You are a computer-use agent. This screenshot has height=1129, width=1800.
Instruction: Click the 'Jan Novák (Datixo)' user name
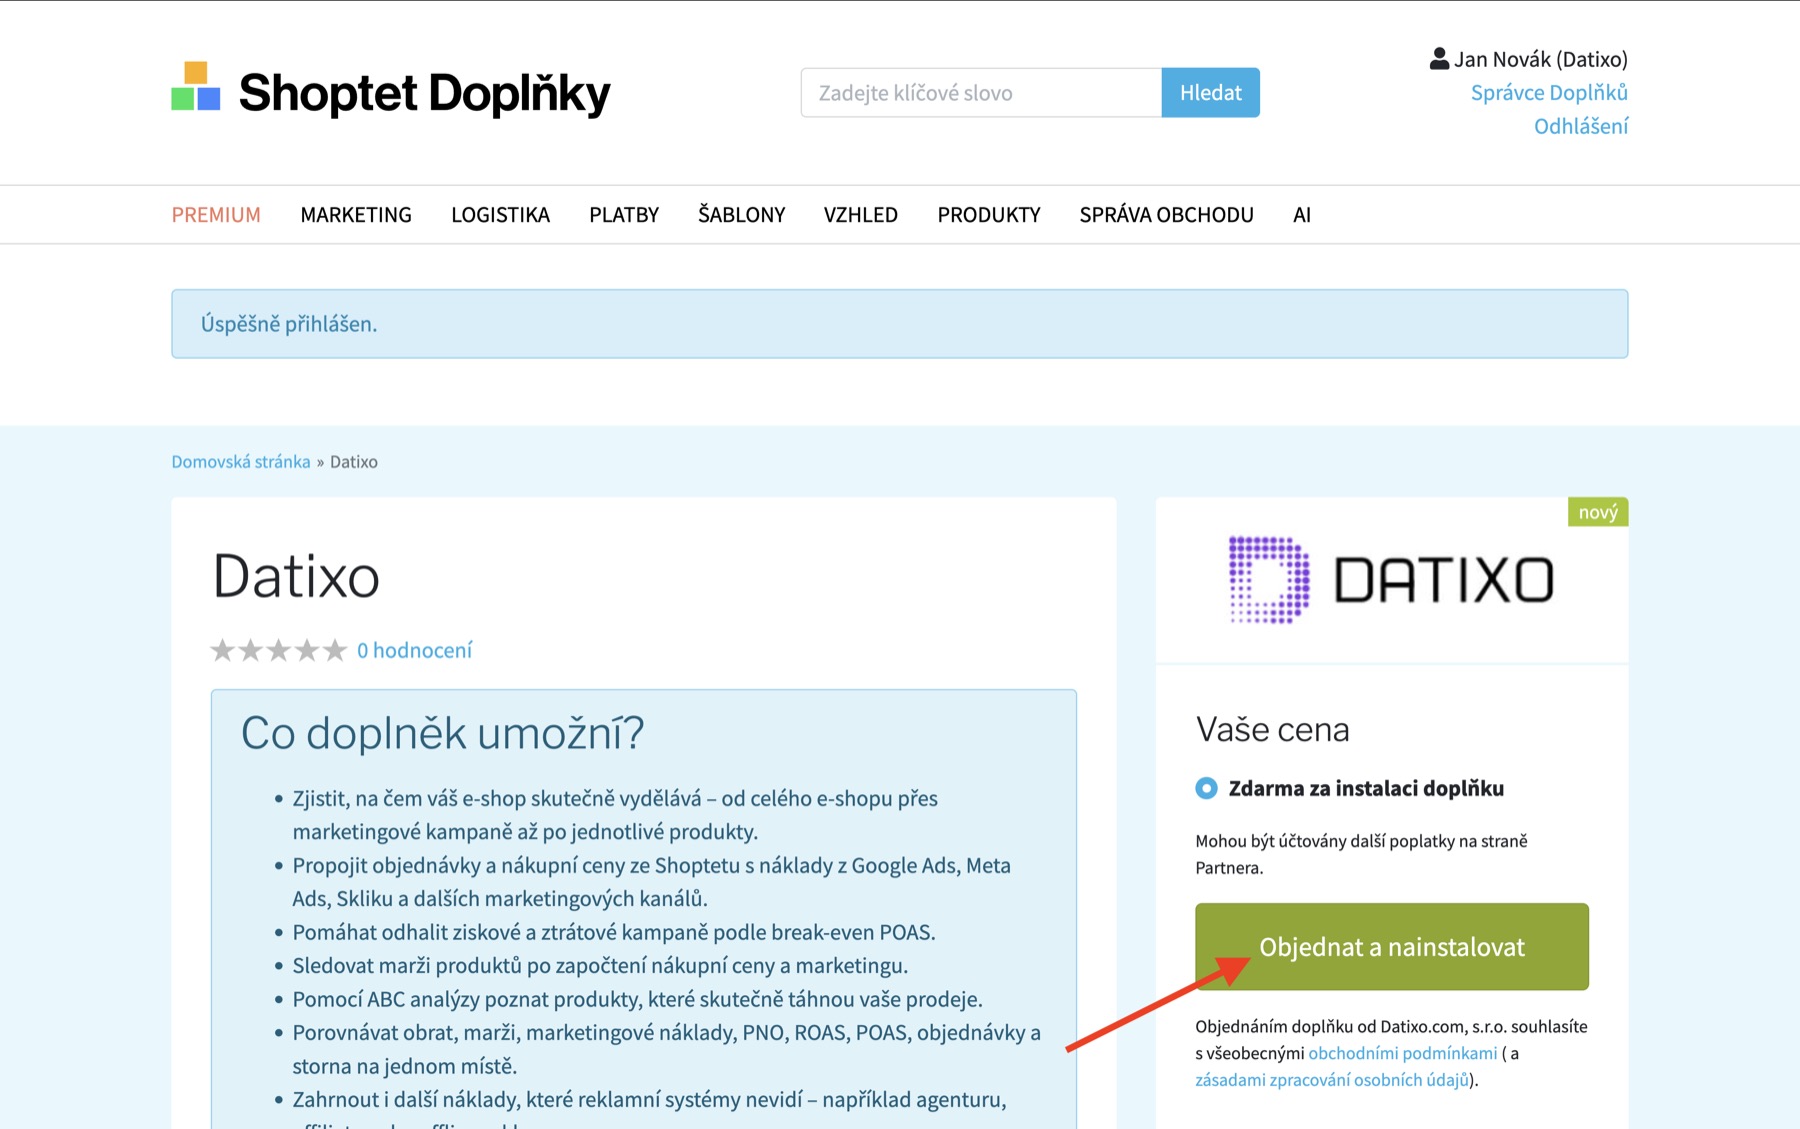pyautogui.click(x=1540, y=59)
